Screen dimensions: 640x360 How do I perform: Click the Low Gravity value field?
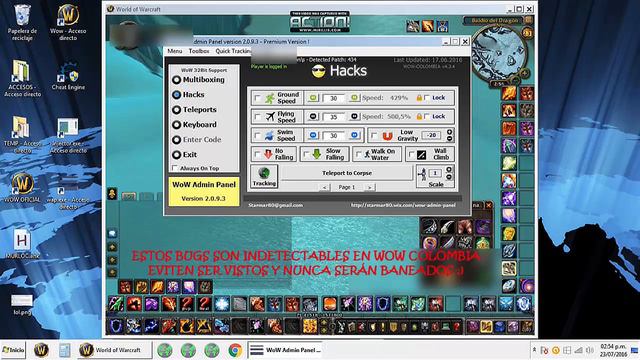coord(432,135)
